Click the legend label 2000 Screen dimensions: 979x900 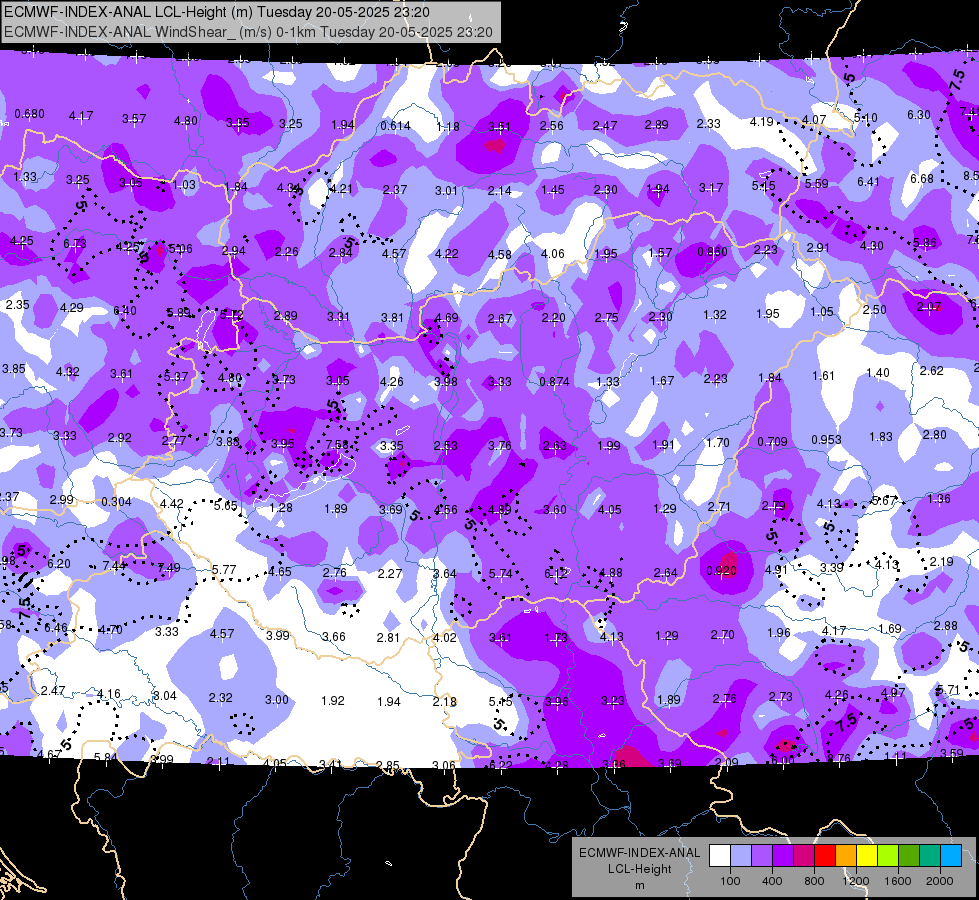click(x=940, y=881)
